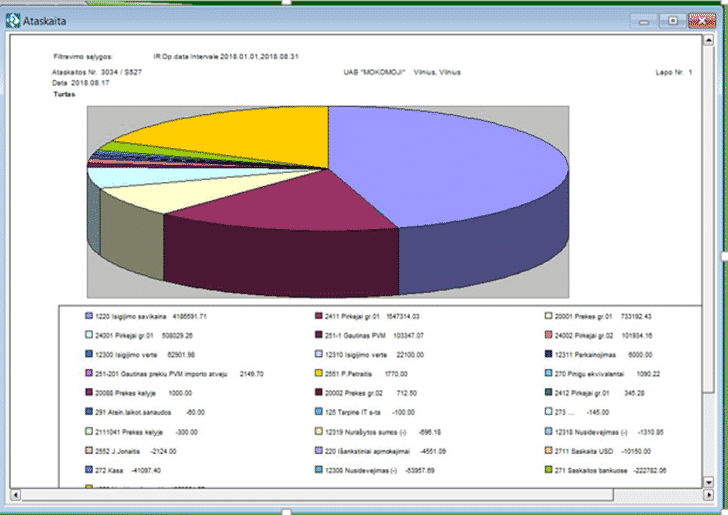
Task: Click the 1220 Isigijimo savikaina legend swatch
Action: tap(90, 315)
